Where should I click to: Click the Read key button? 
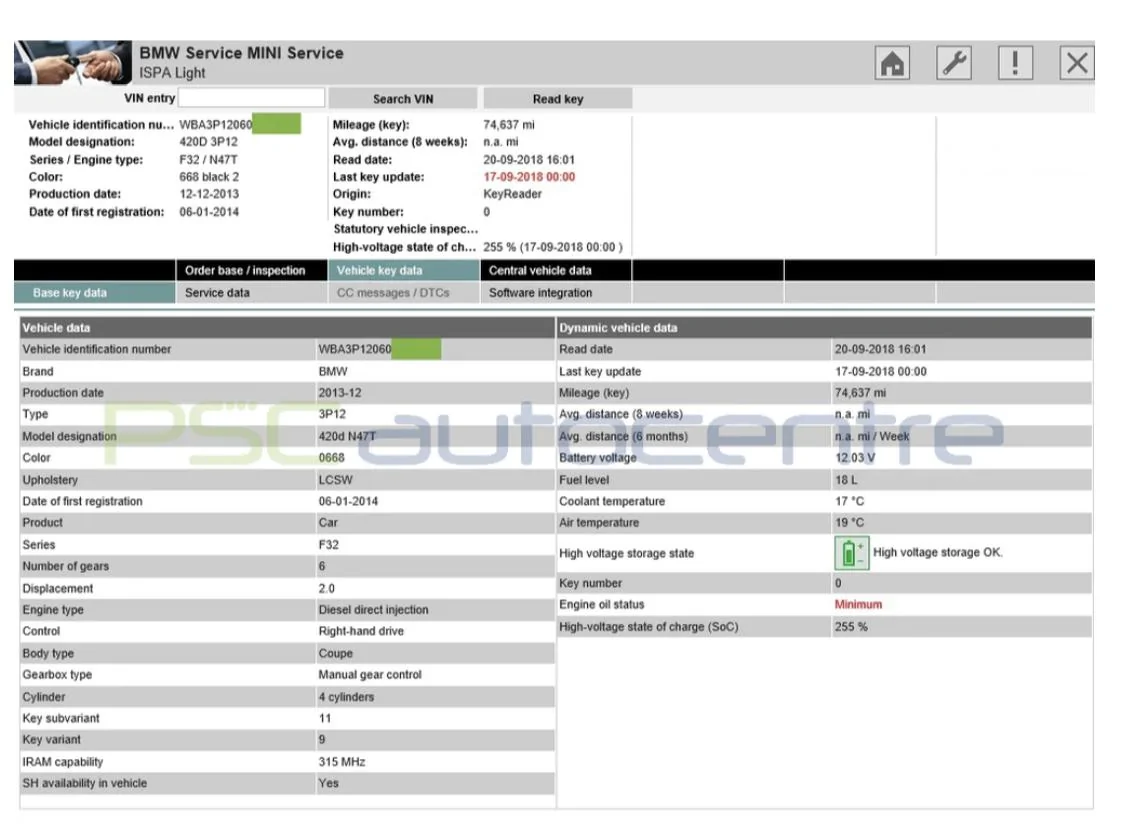pos(557,98)
